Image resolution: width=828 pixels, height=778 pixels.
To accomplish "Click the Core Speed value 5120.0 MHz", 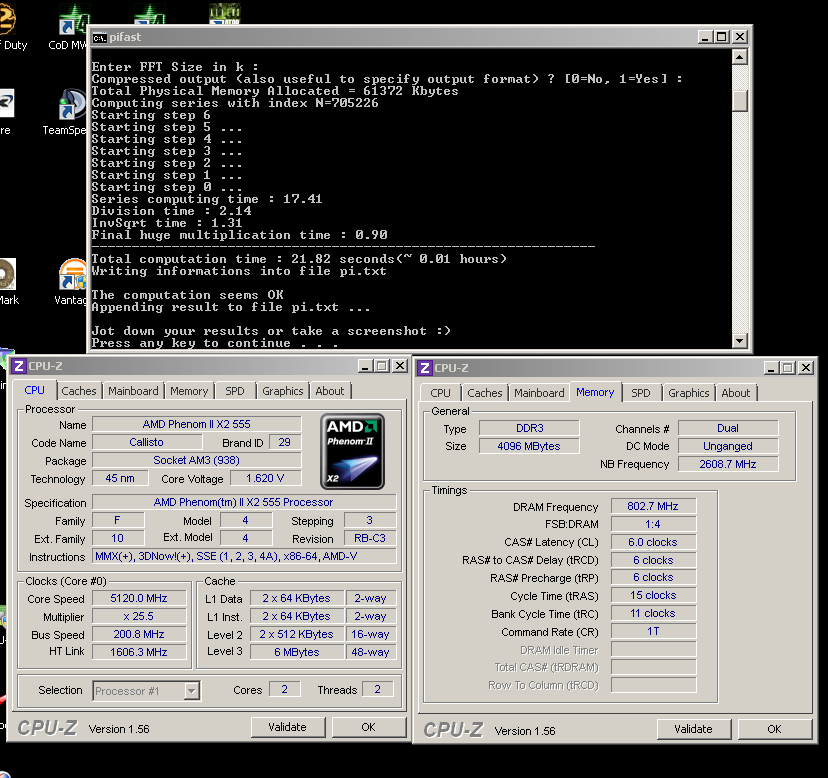I will point(139,598).
